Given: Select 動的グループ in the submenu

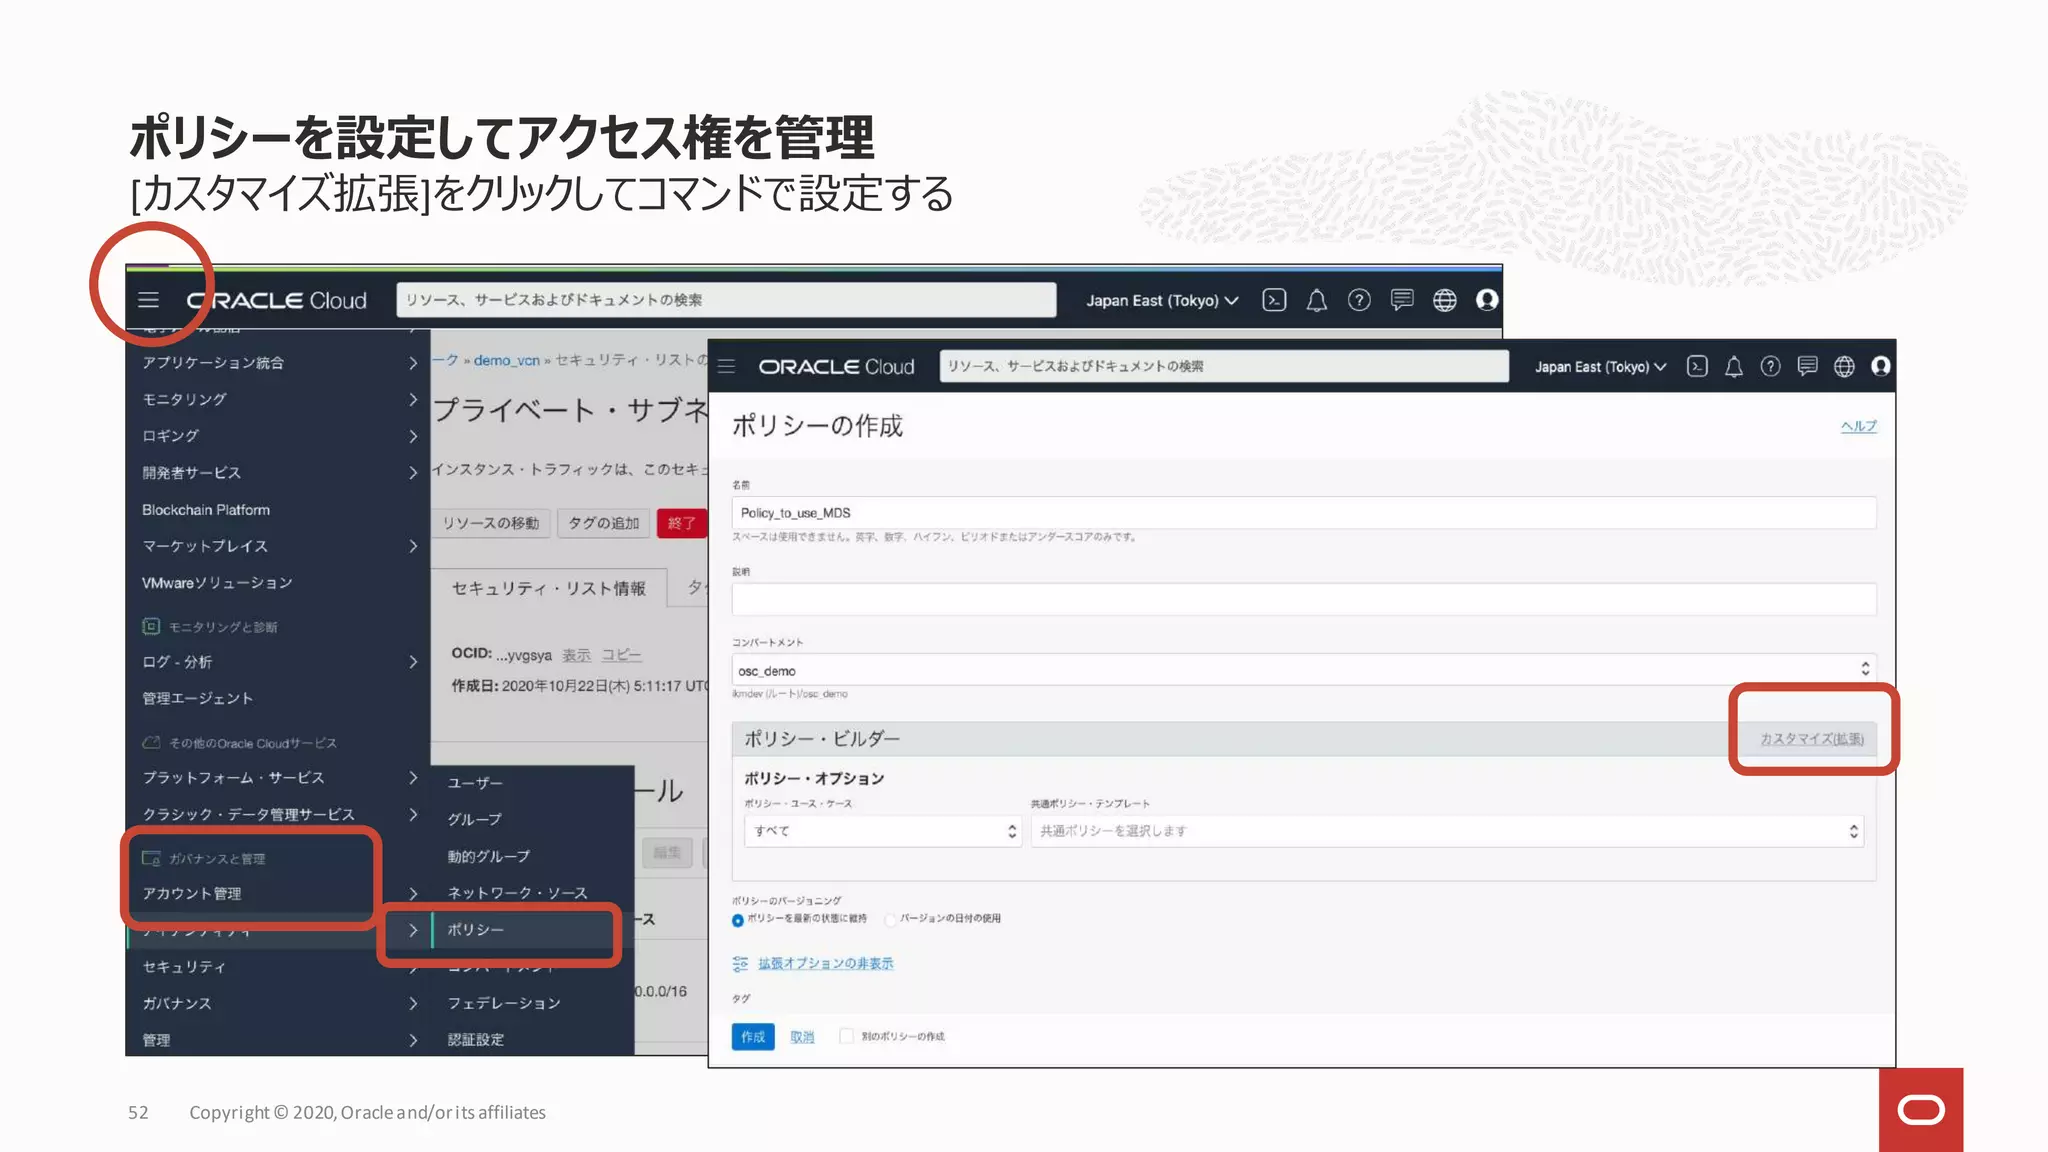Looking at the screenshot, I should 488,856.
